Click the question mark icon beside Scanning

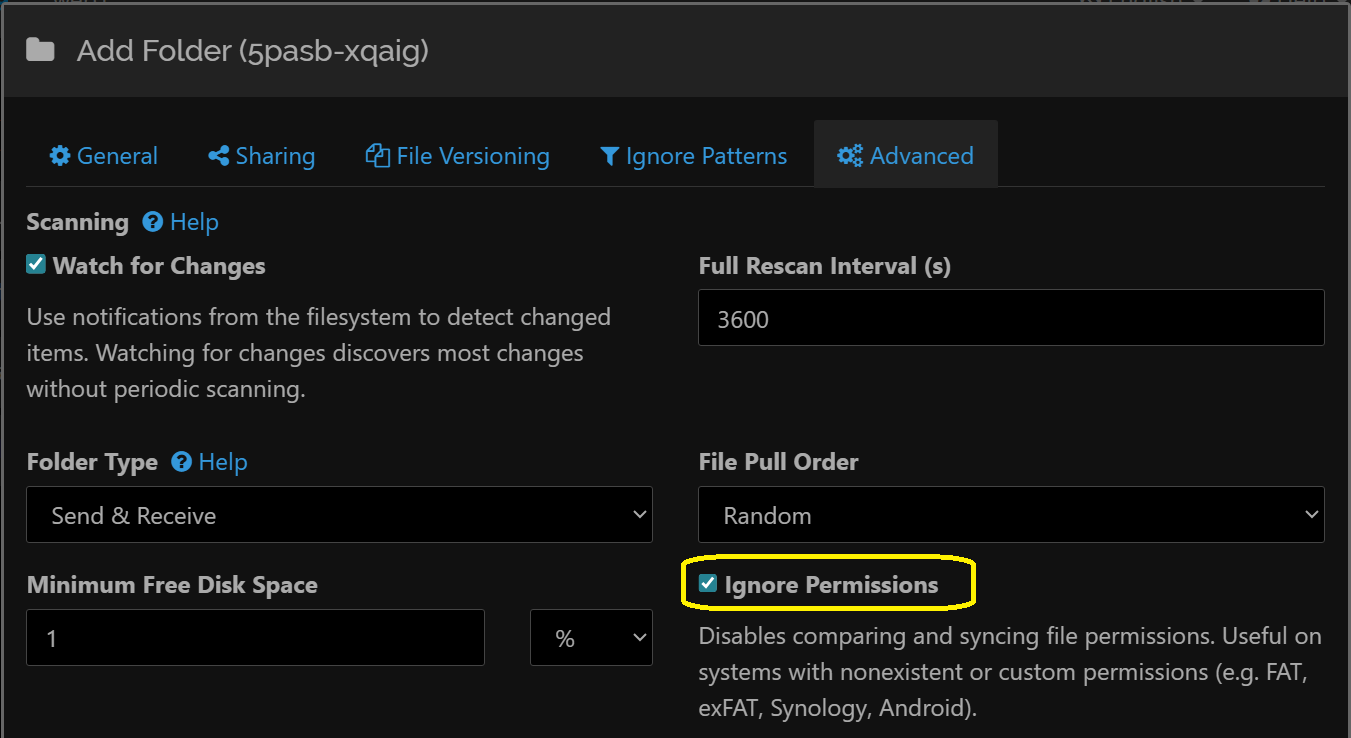tap(153, 222)
